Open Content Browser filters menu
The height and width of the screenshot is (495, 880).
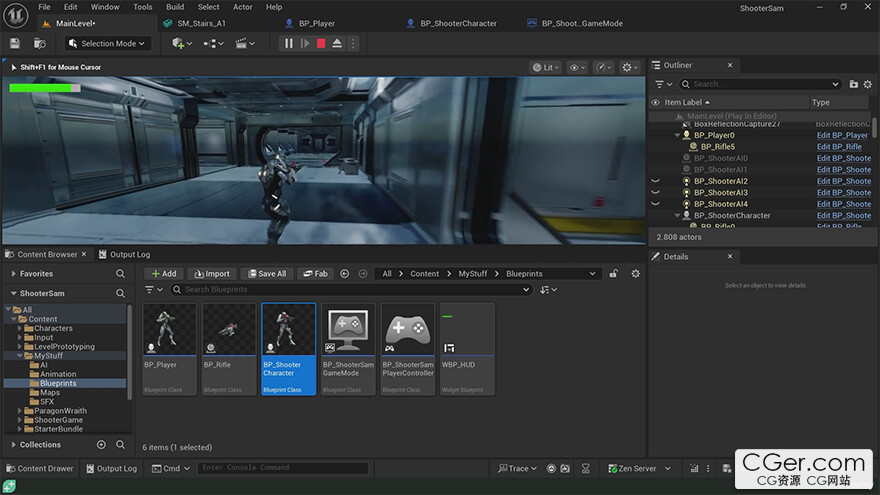point(153,290)
